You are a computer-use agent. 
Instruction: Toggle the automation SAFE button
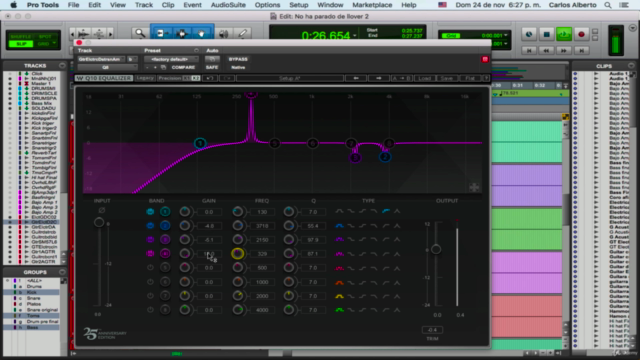(x=212, y=67)
